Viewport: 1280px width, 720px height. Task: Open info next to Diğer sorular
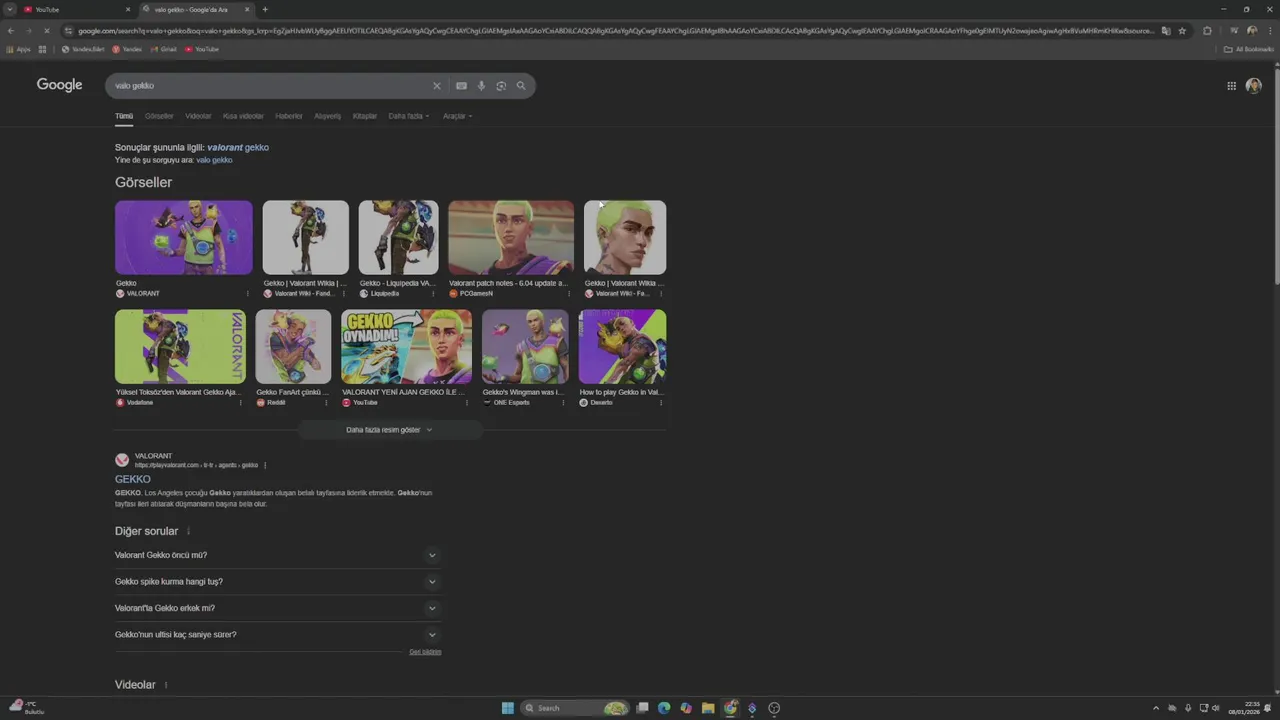click(x=188, y=531)
